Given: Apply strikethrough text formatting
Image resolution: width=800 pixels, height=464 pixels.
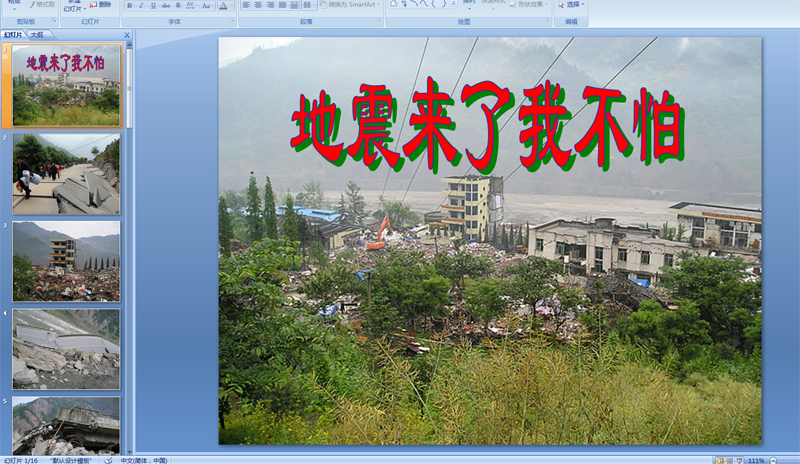Looking at the screenshot, I should click(166, 6).
